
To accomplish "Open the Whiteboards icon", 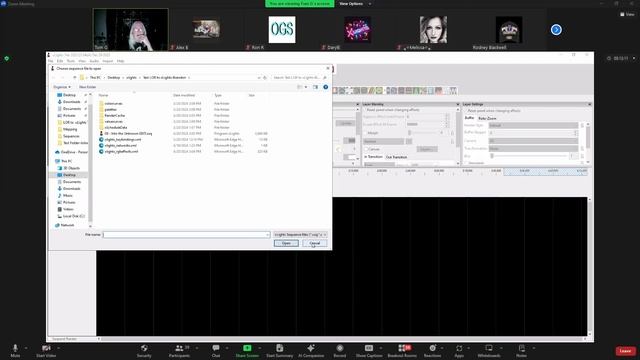I will tap(489, 348).
